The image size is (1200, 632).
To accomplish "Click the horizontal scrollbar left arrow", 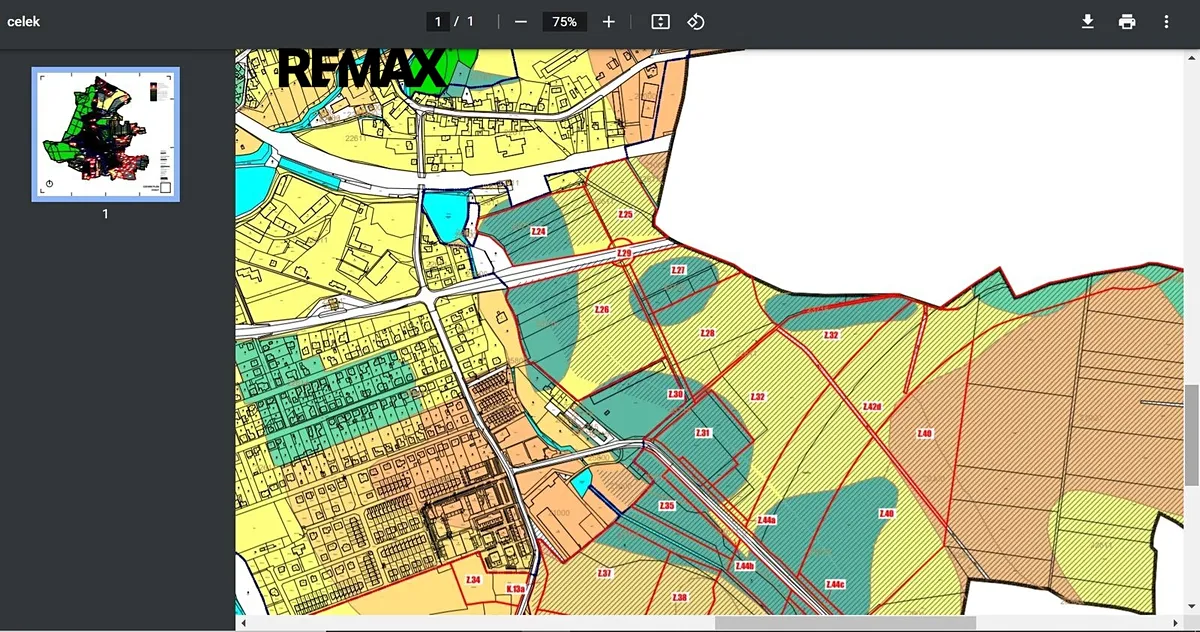I will pos(241,623).
